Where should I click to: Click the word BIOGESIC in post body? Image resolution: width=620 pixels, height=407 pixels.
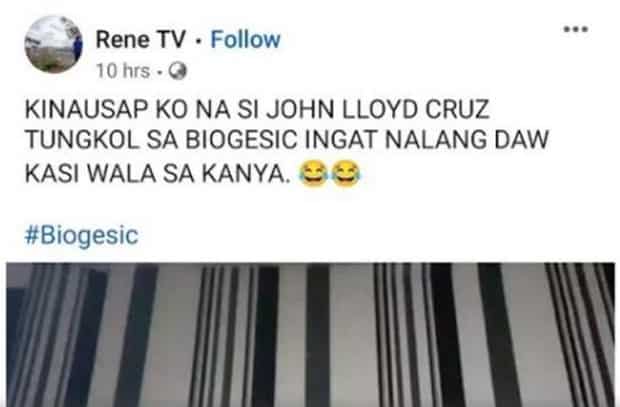(242, 140)
